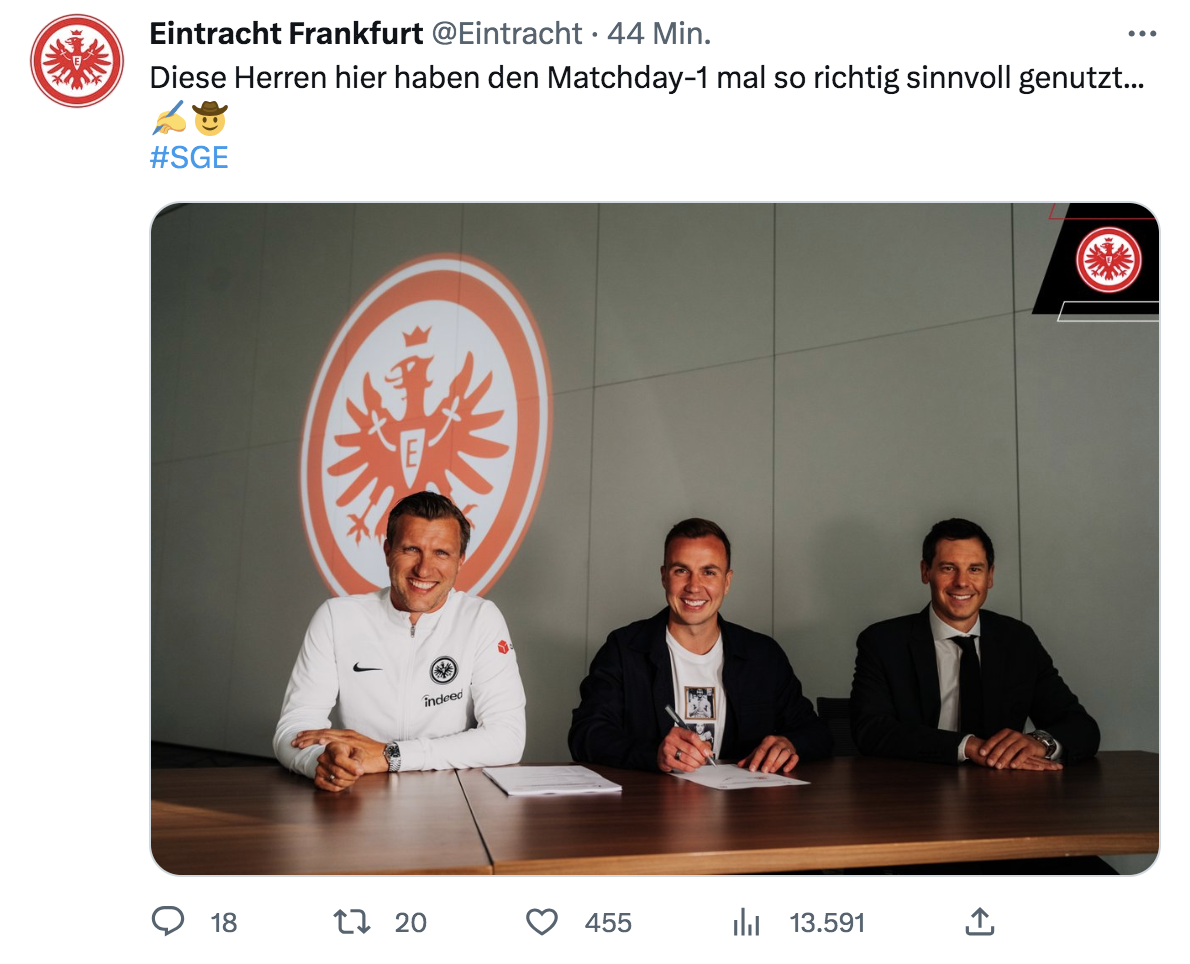Like the tweet with the heart icon

point(541,921)
